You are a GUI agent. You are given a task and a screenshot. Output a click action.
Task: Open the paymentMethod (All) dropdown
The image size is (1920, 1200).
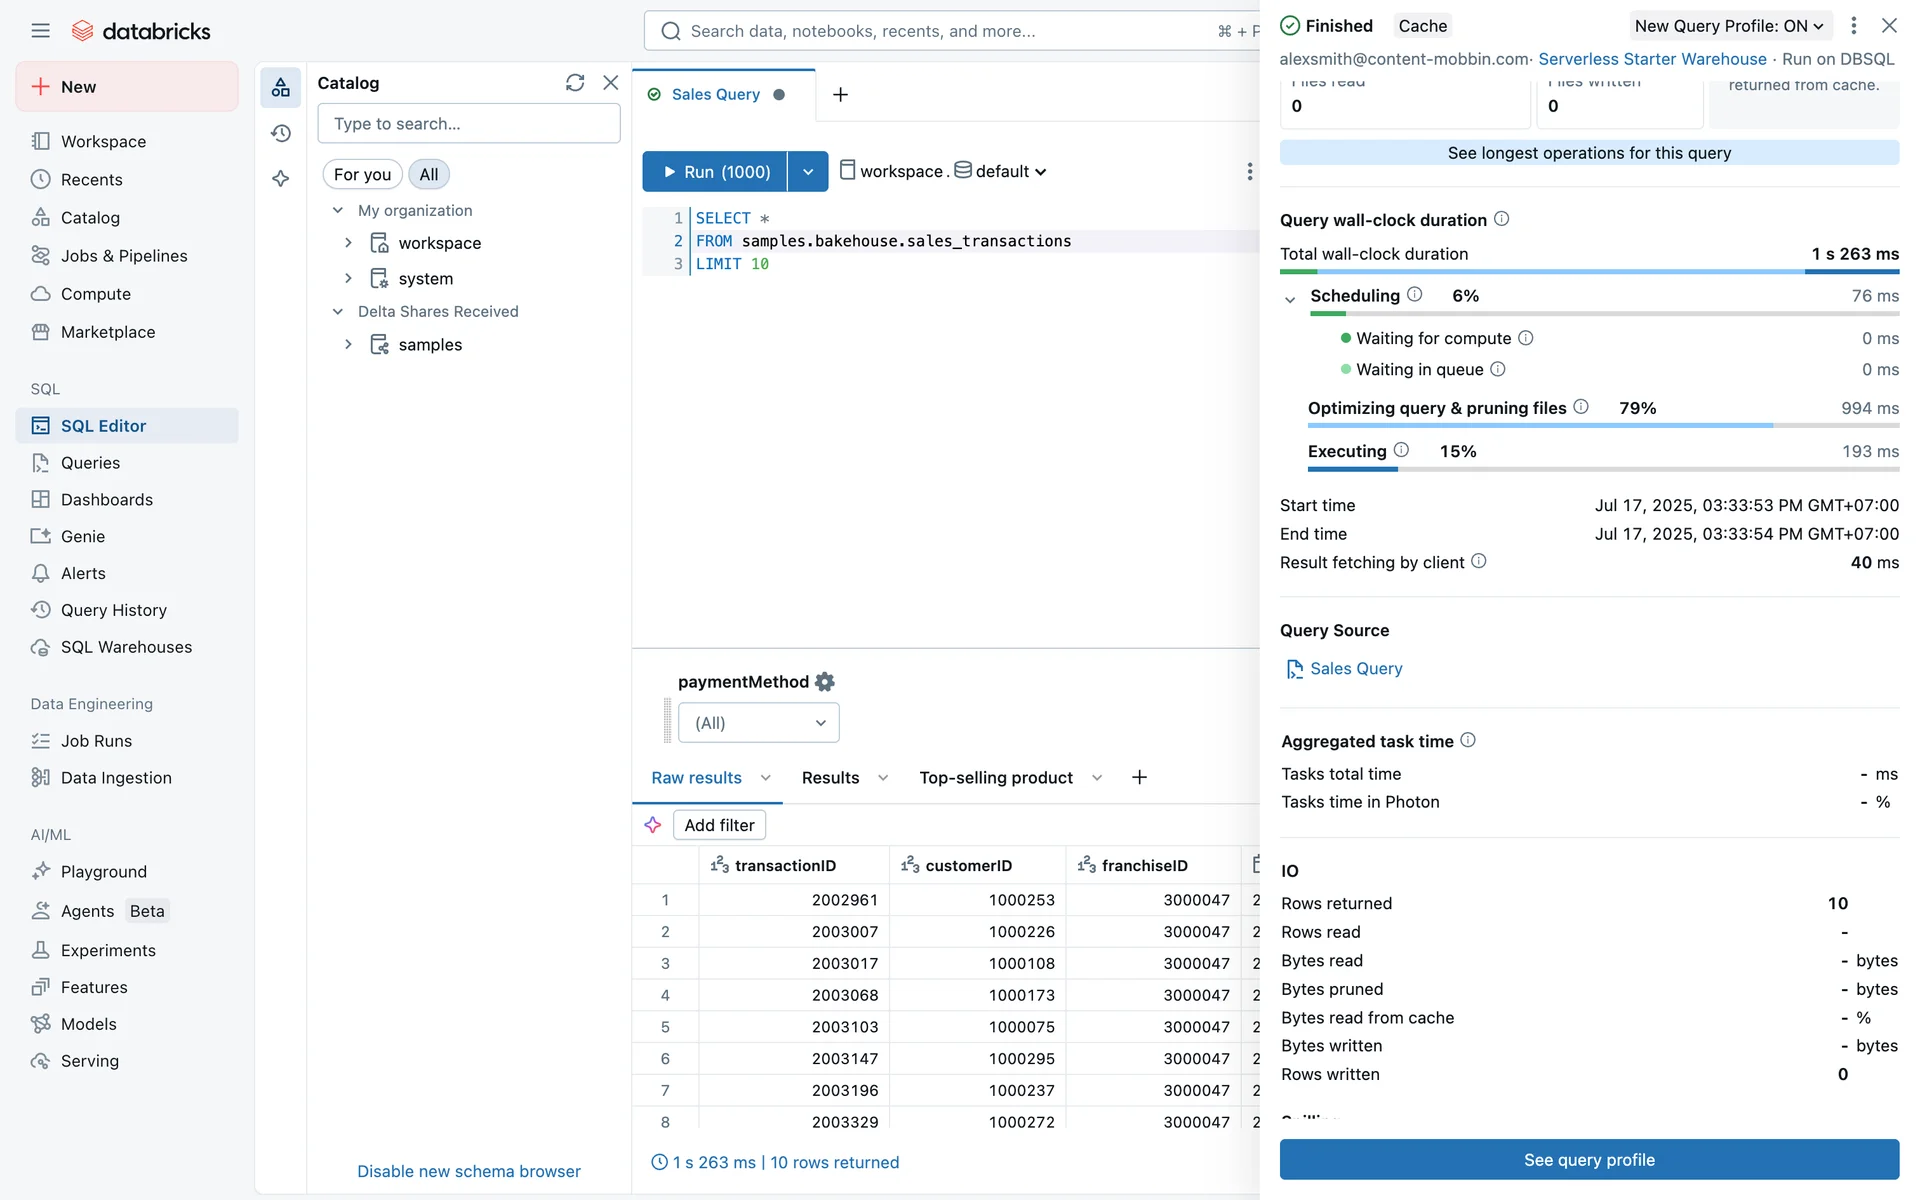(x=758, y=723)
